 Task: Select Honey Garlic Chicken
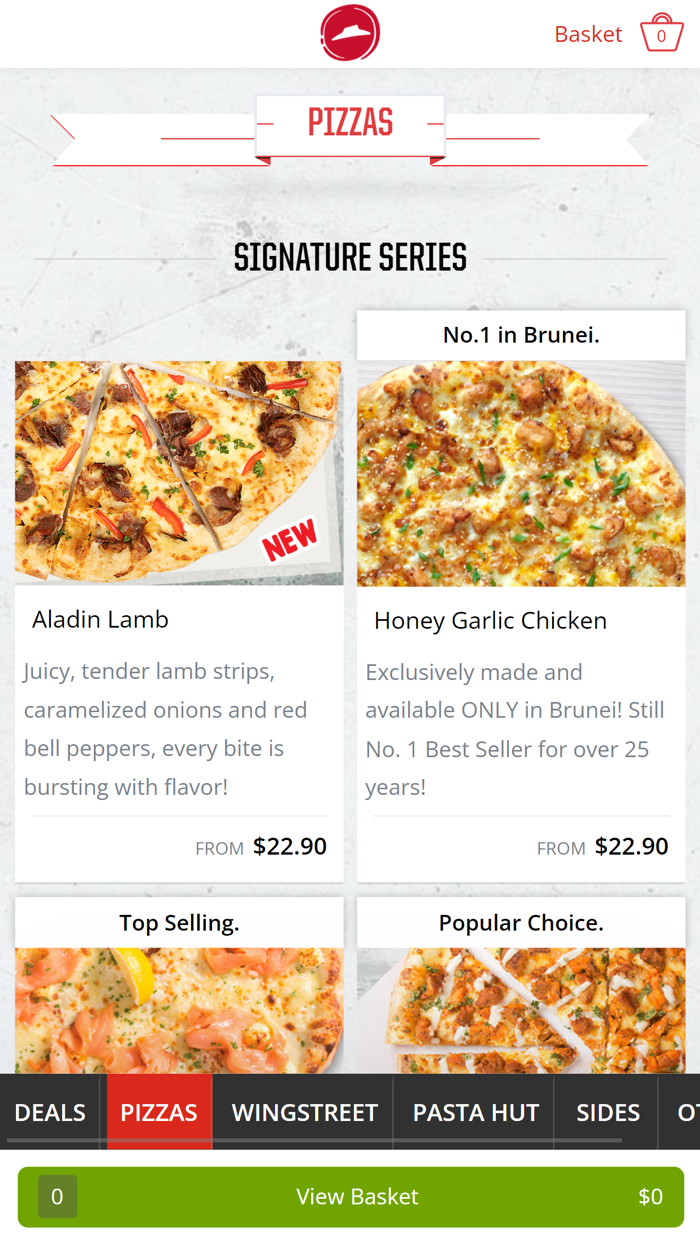coord(490,621)
